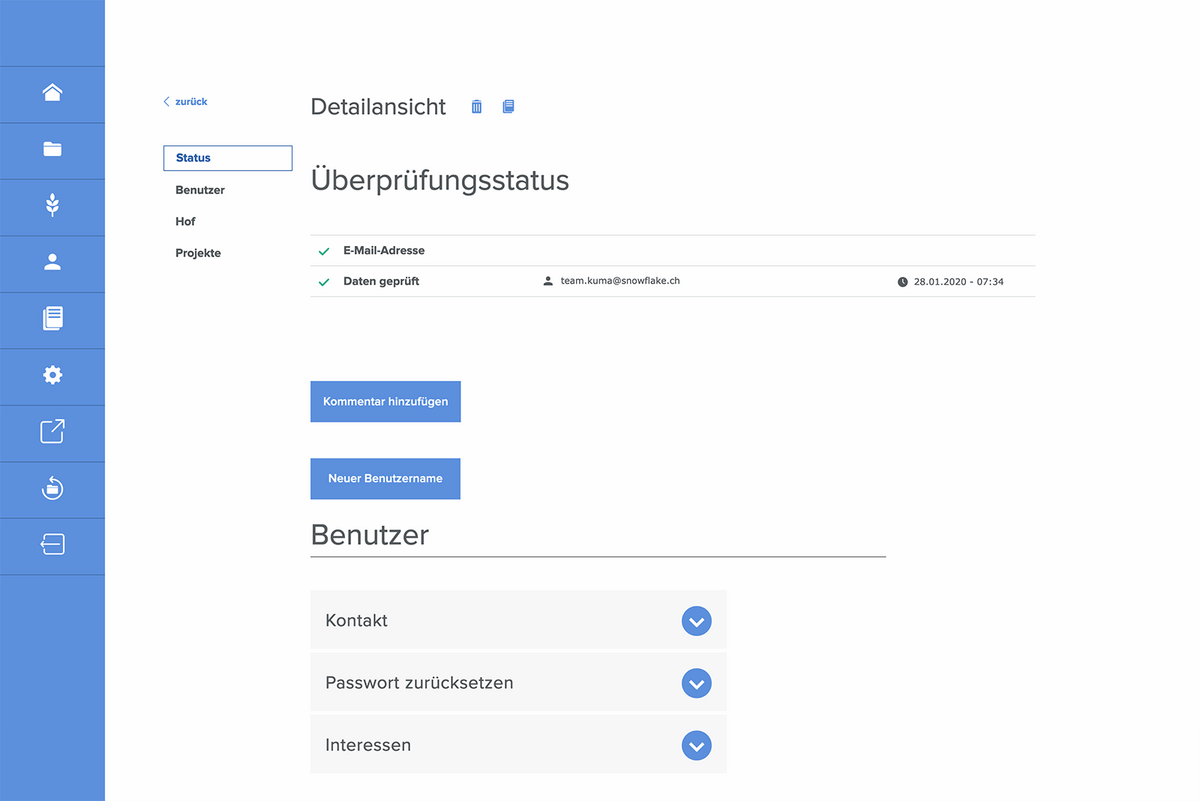
Task: Open the user profile icon in sidebar
Action: point(52,262)
